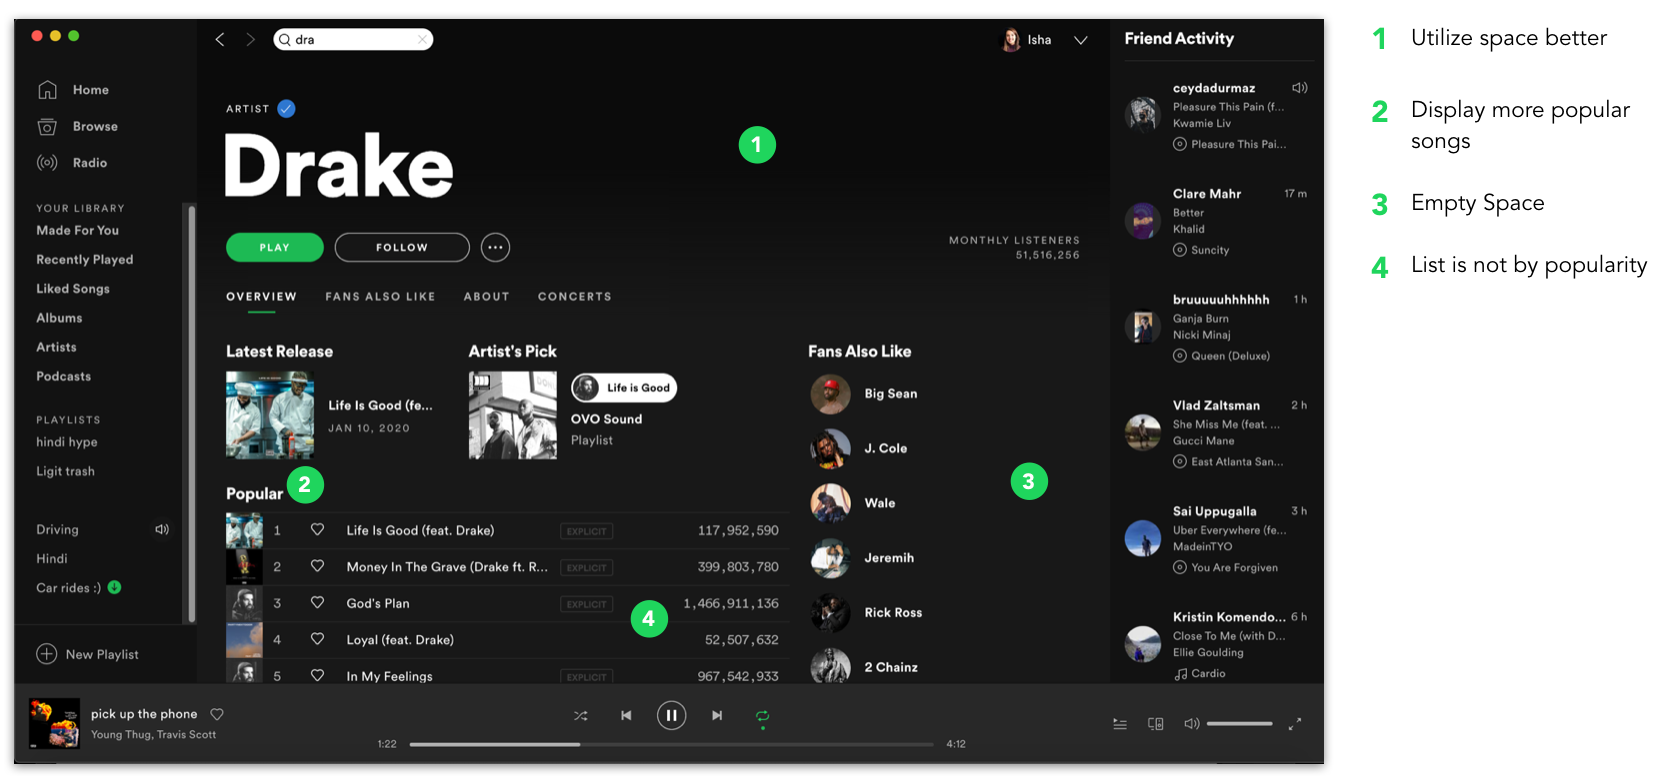Image resolution: width=1674 pixels, height=776 pixels.
Task: Save pick up the phone with heart
Action: click(x=217, y=714)
